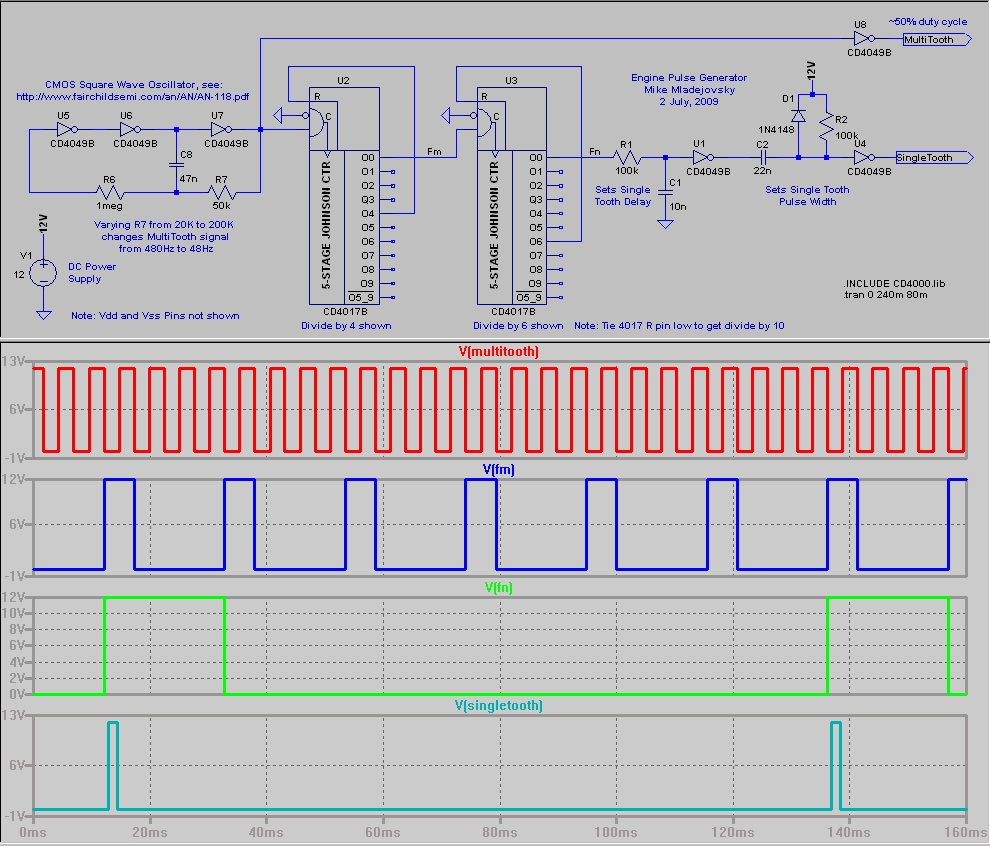The image size is (990, 846).
Task: Click the Fm net label
Action: click(x=434, y=152)
